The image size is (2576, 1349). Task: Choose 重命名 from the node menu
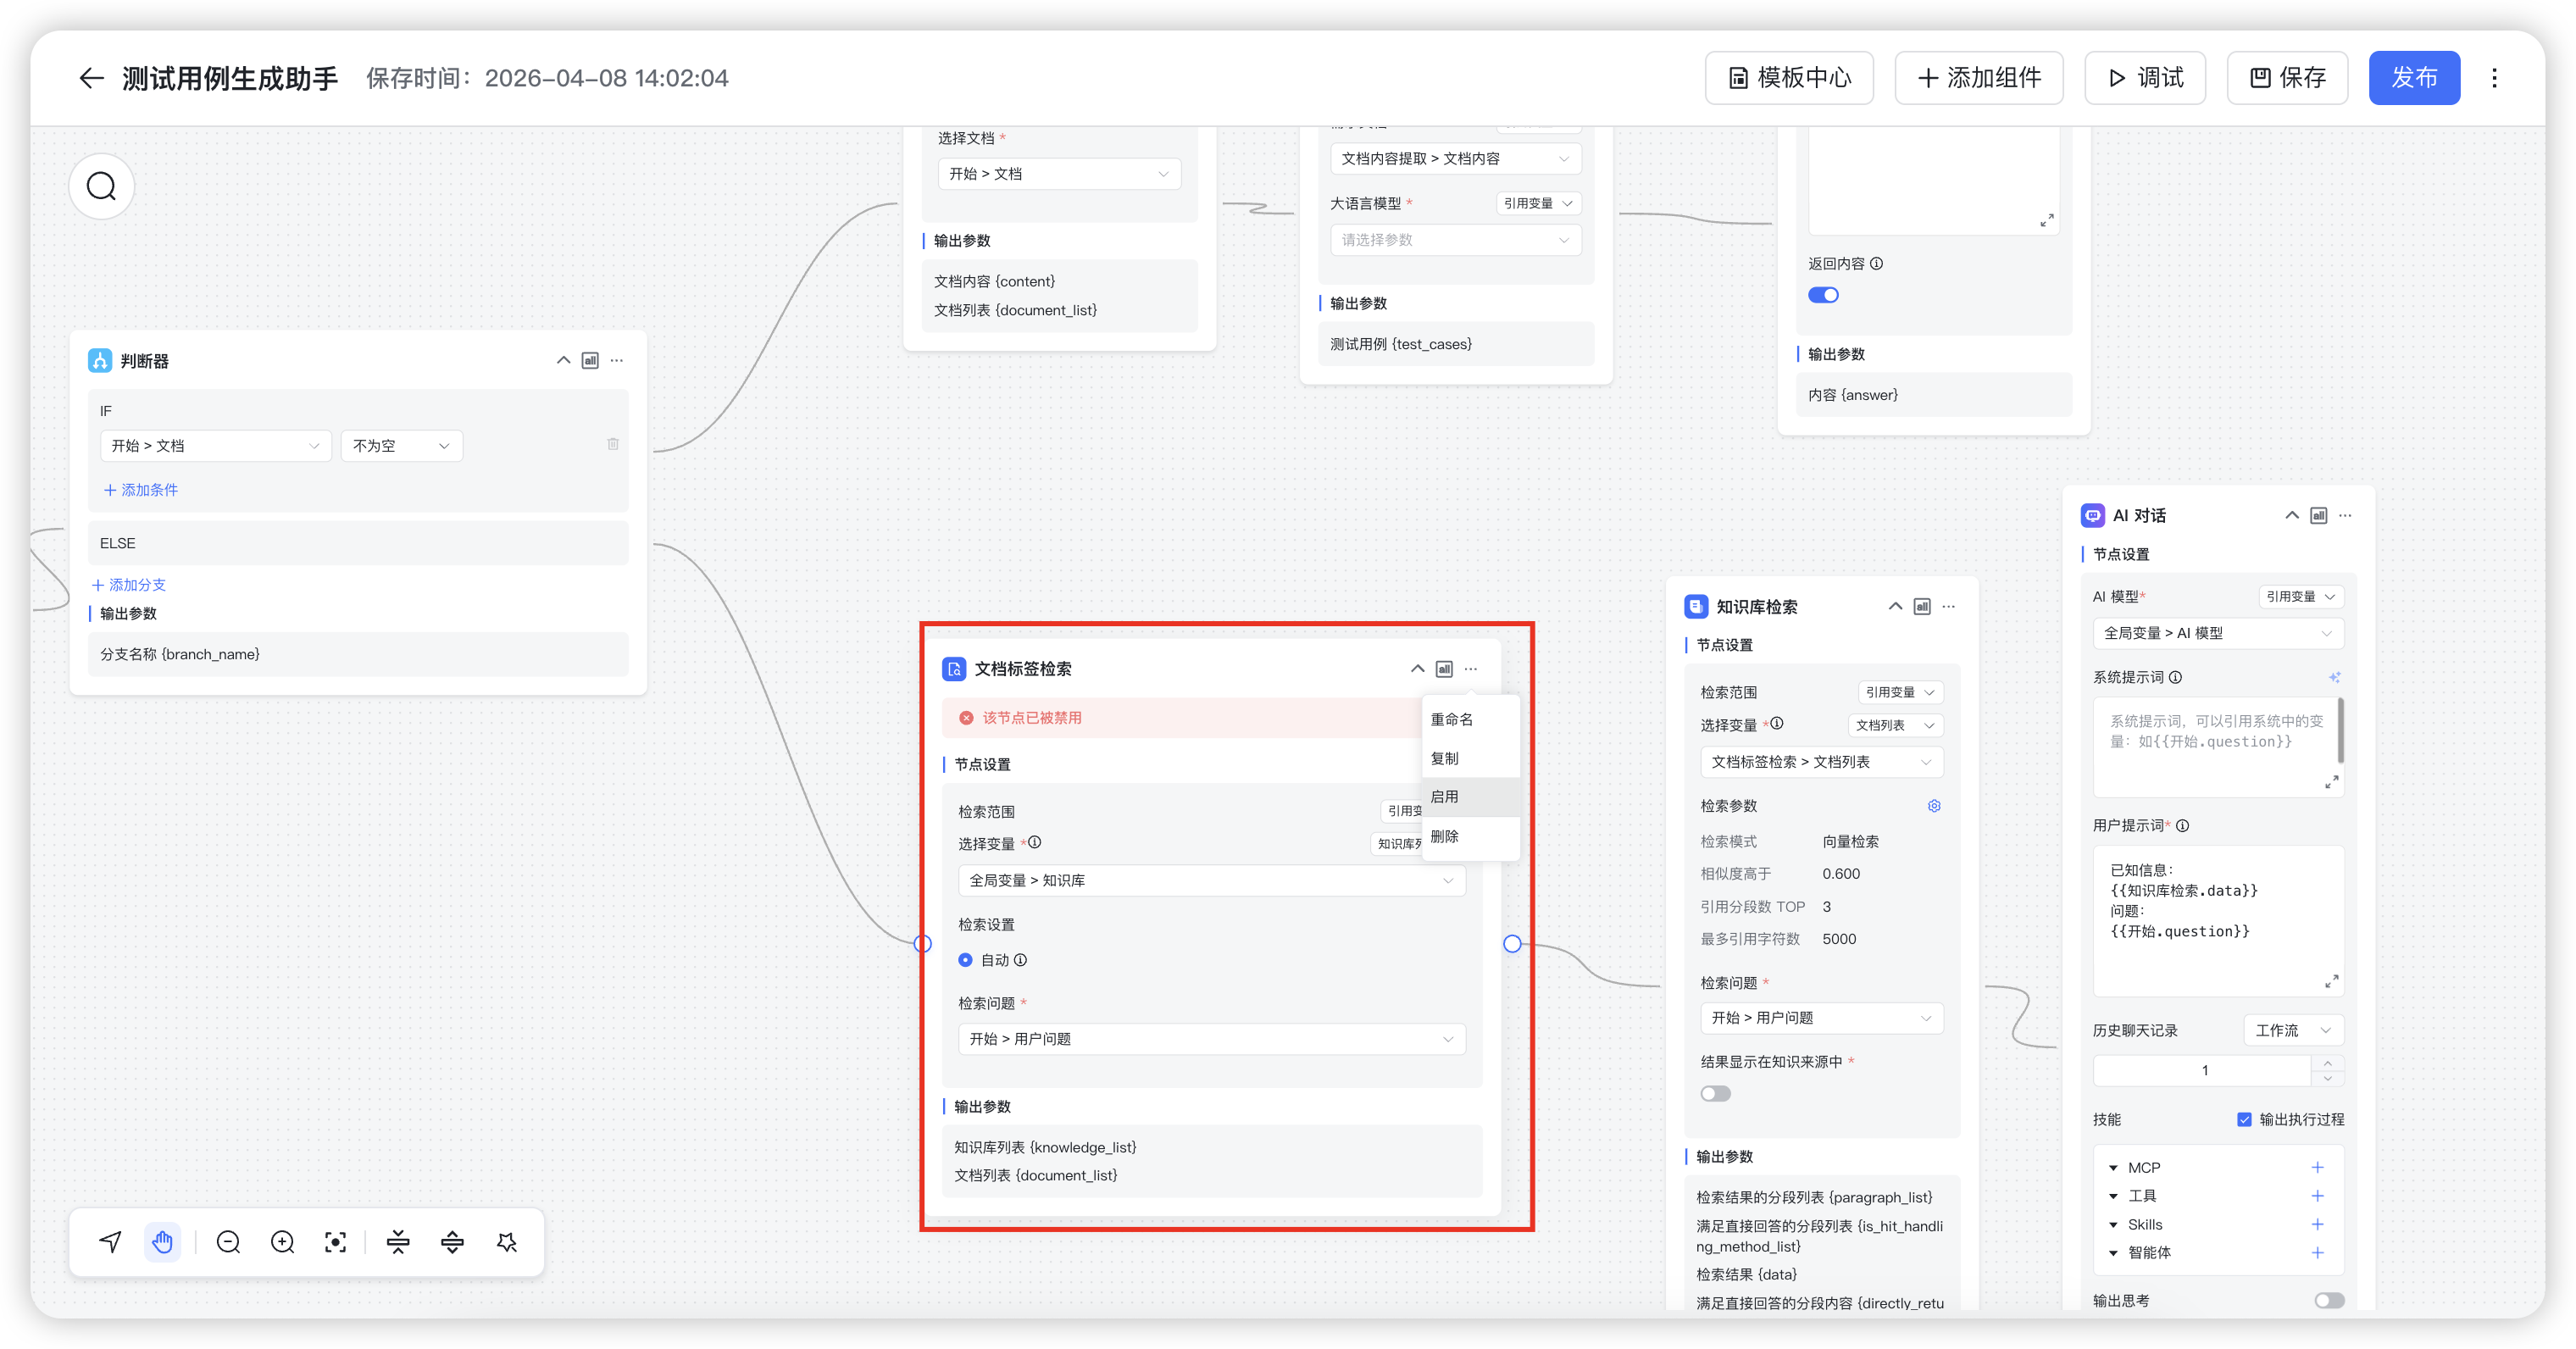click(x=1470, y=719)
